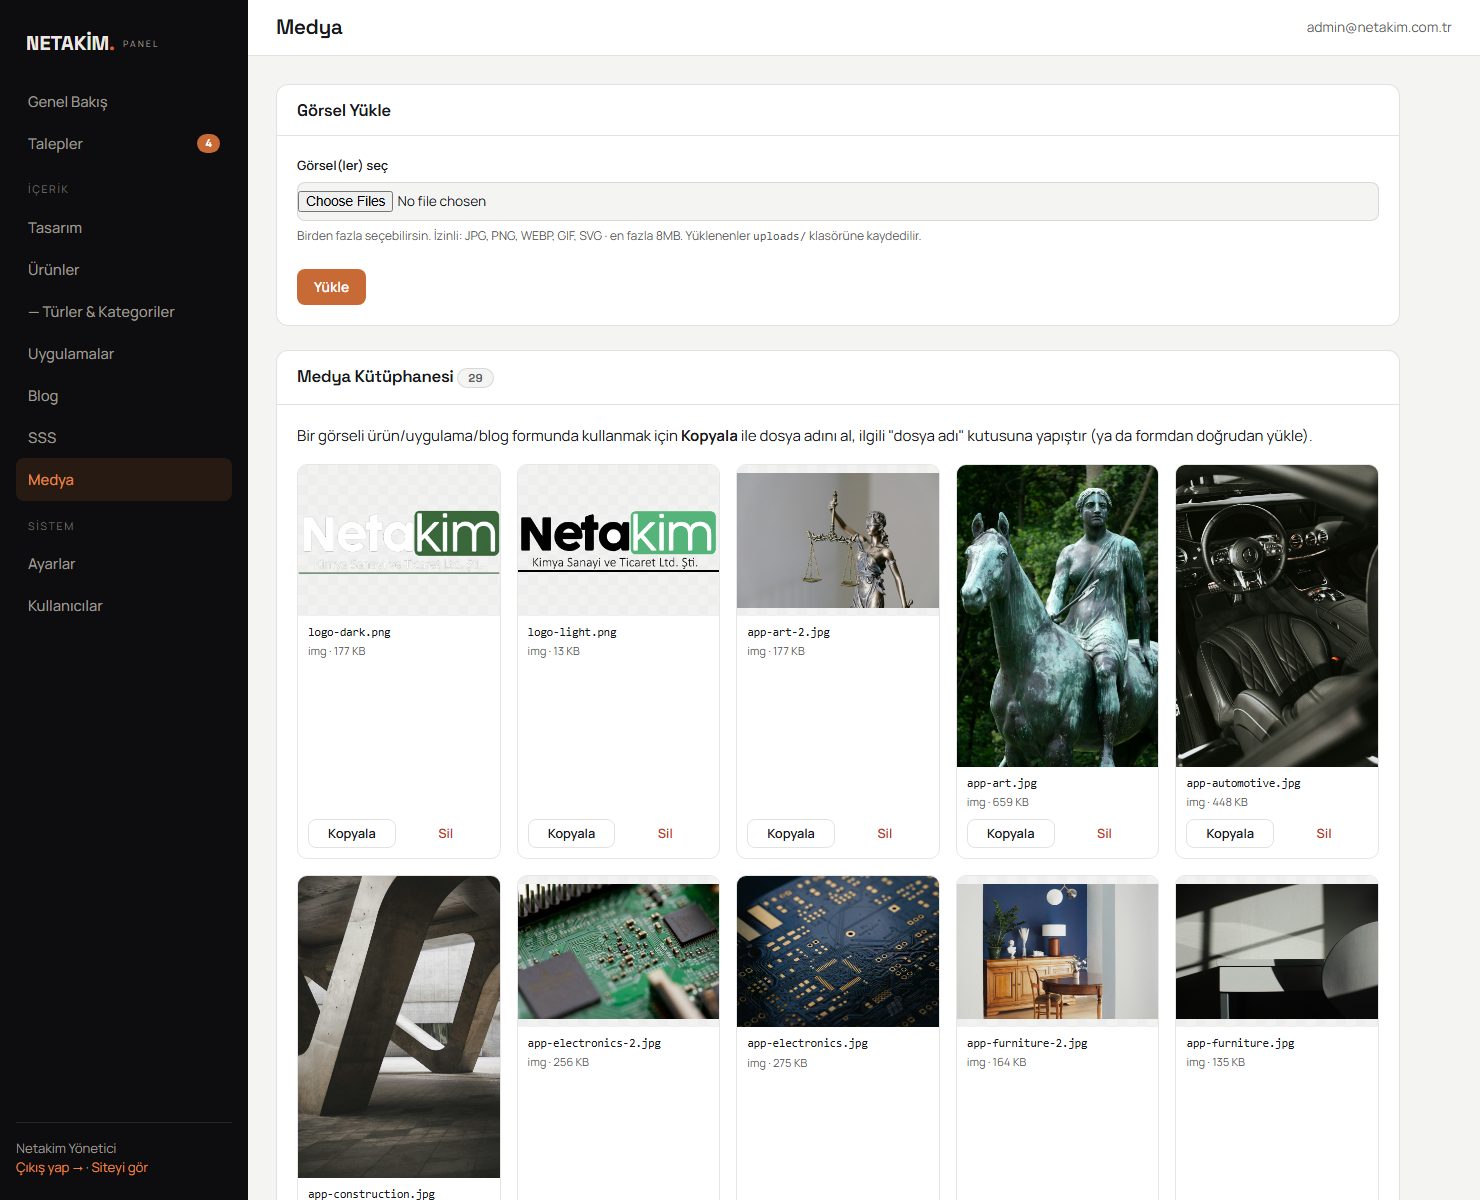Go to Tasarım section
The height and width of the screenshot is (1200, 1480).
pyautogui.click(x=124, y=228)
